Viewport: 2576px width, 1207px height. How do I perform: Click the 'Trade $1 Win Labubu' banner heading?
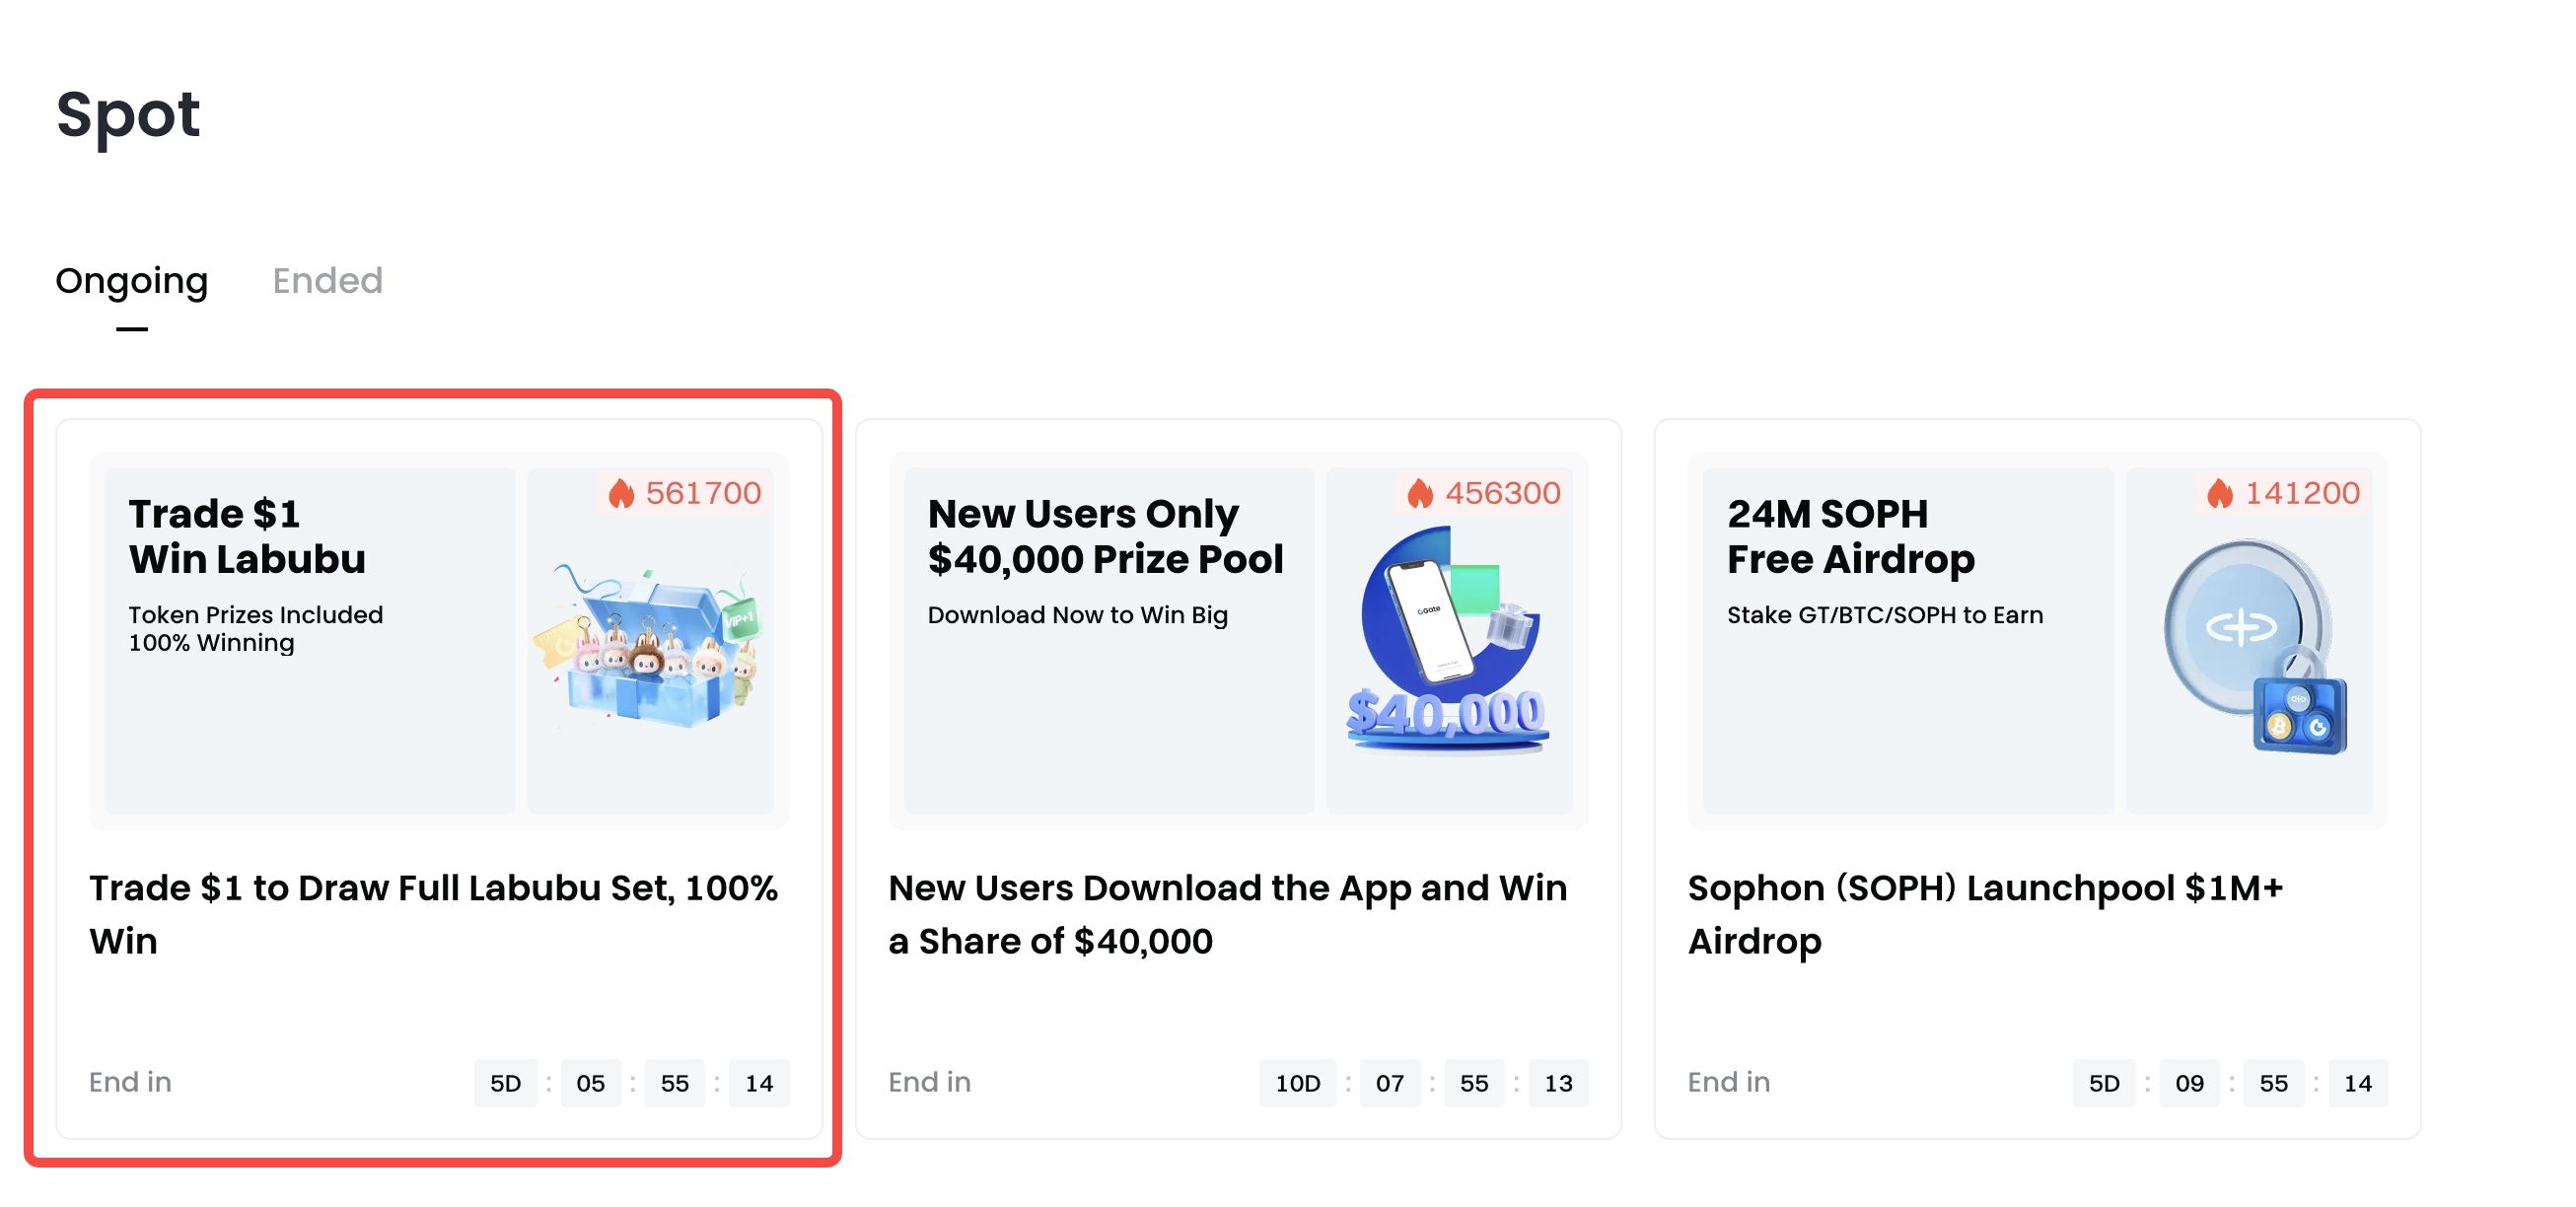(x=247, y=536)
